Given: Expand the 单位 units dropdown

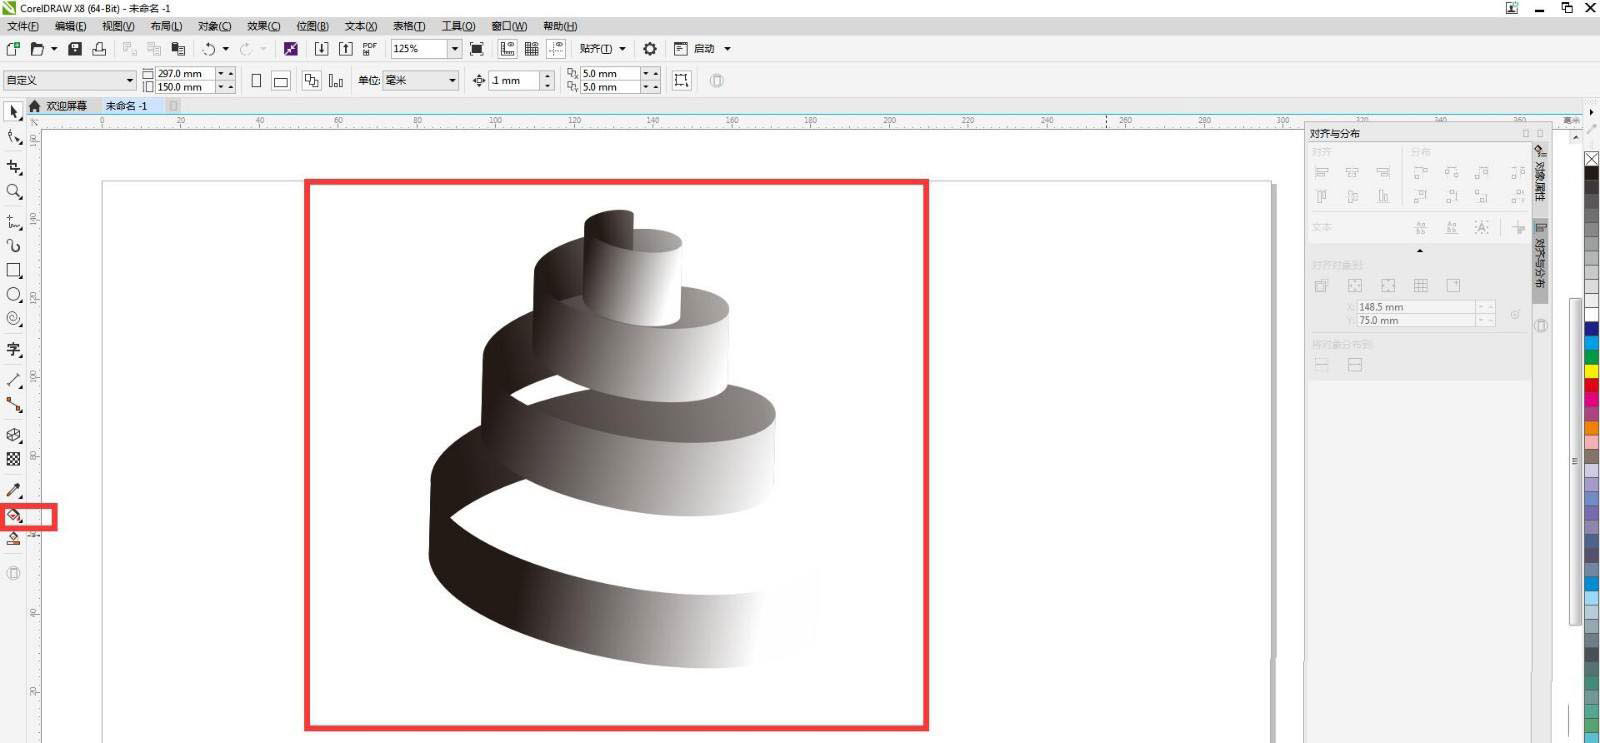Looking at the screenshot, I should click(452, 81).
